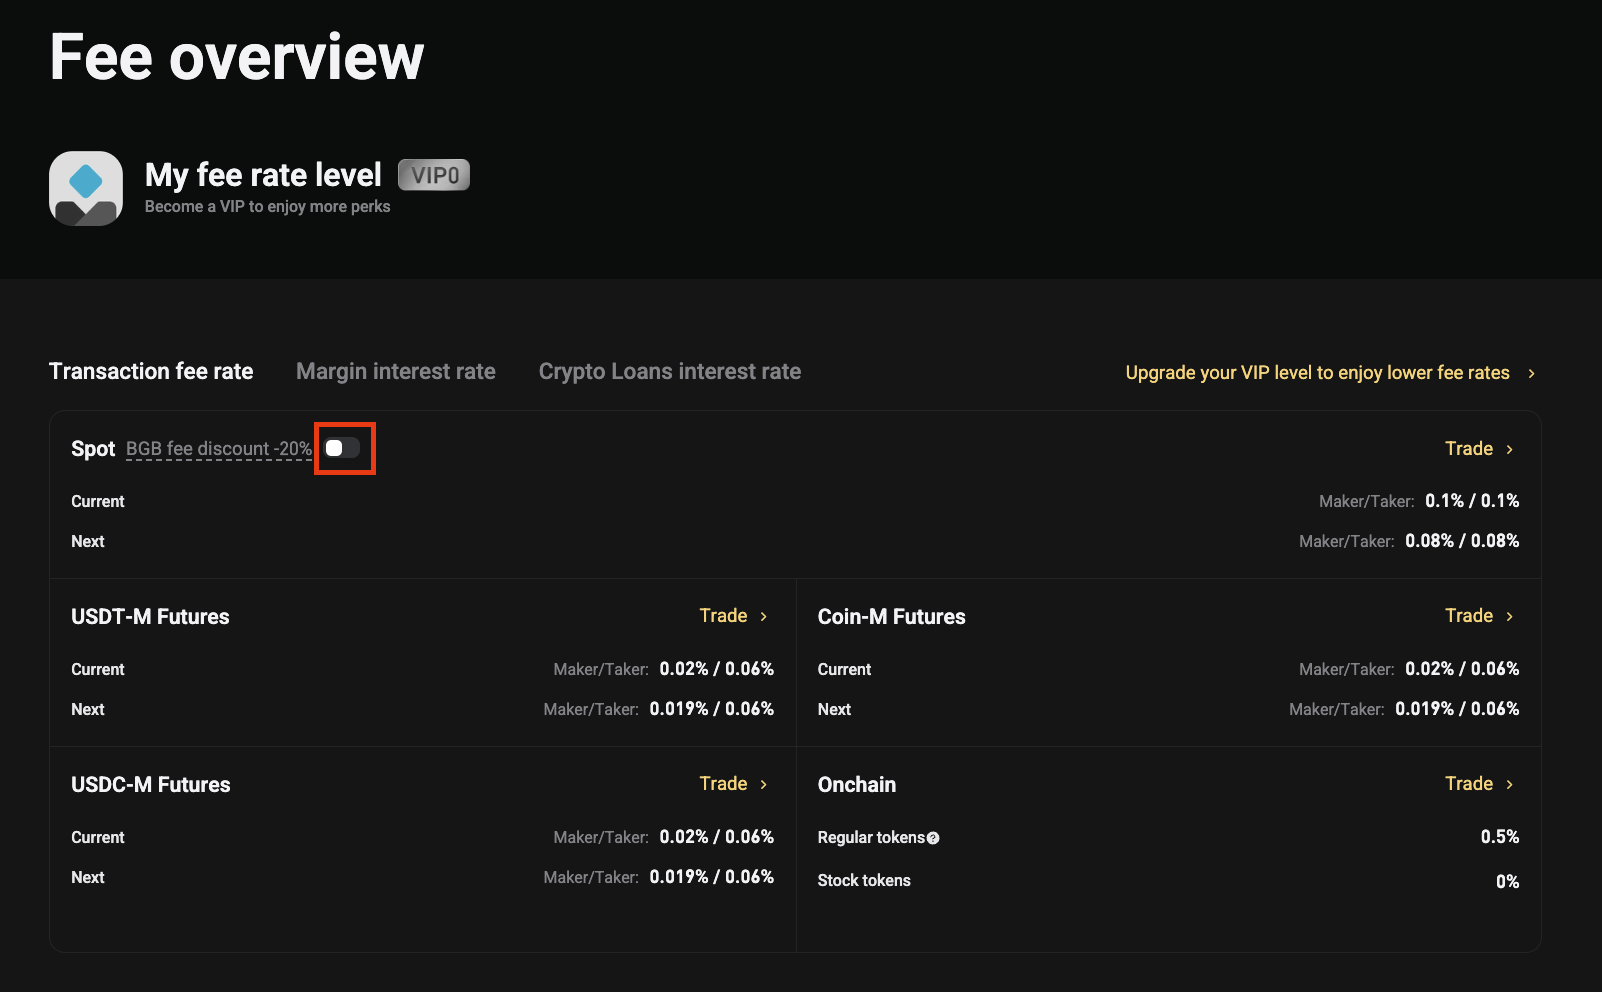Click the Current label under USDC-M Futures

(98, 838)
